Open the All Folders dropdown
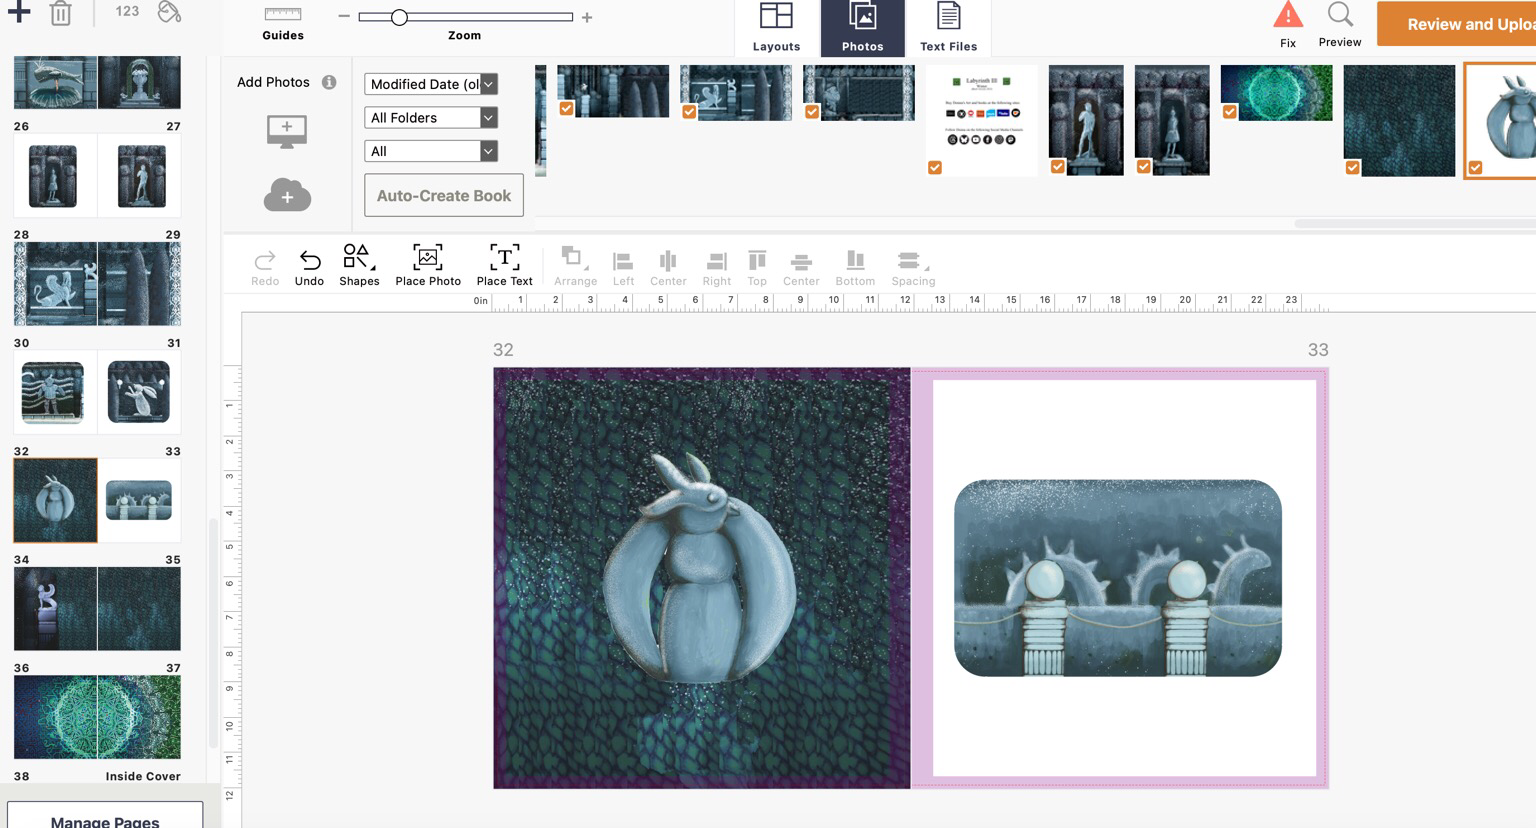Screen dimensions: 1536x828 pos(431,118)
